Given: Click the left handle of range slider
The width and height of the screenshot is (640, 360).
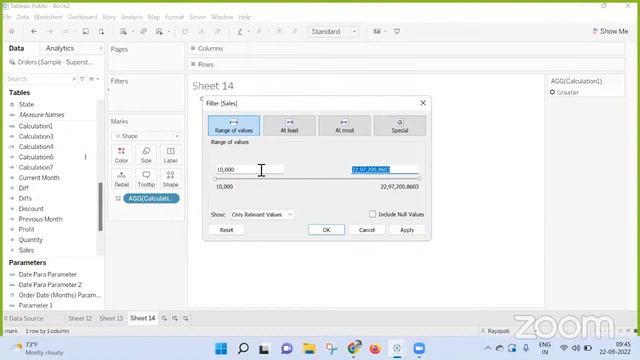Looking at the screenshot, I should coord(215,179).
